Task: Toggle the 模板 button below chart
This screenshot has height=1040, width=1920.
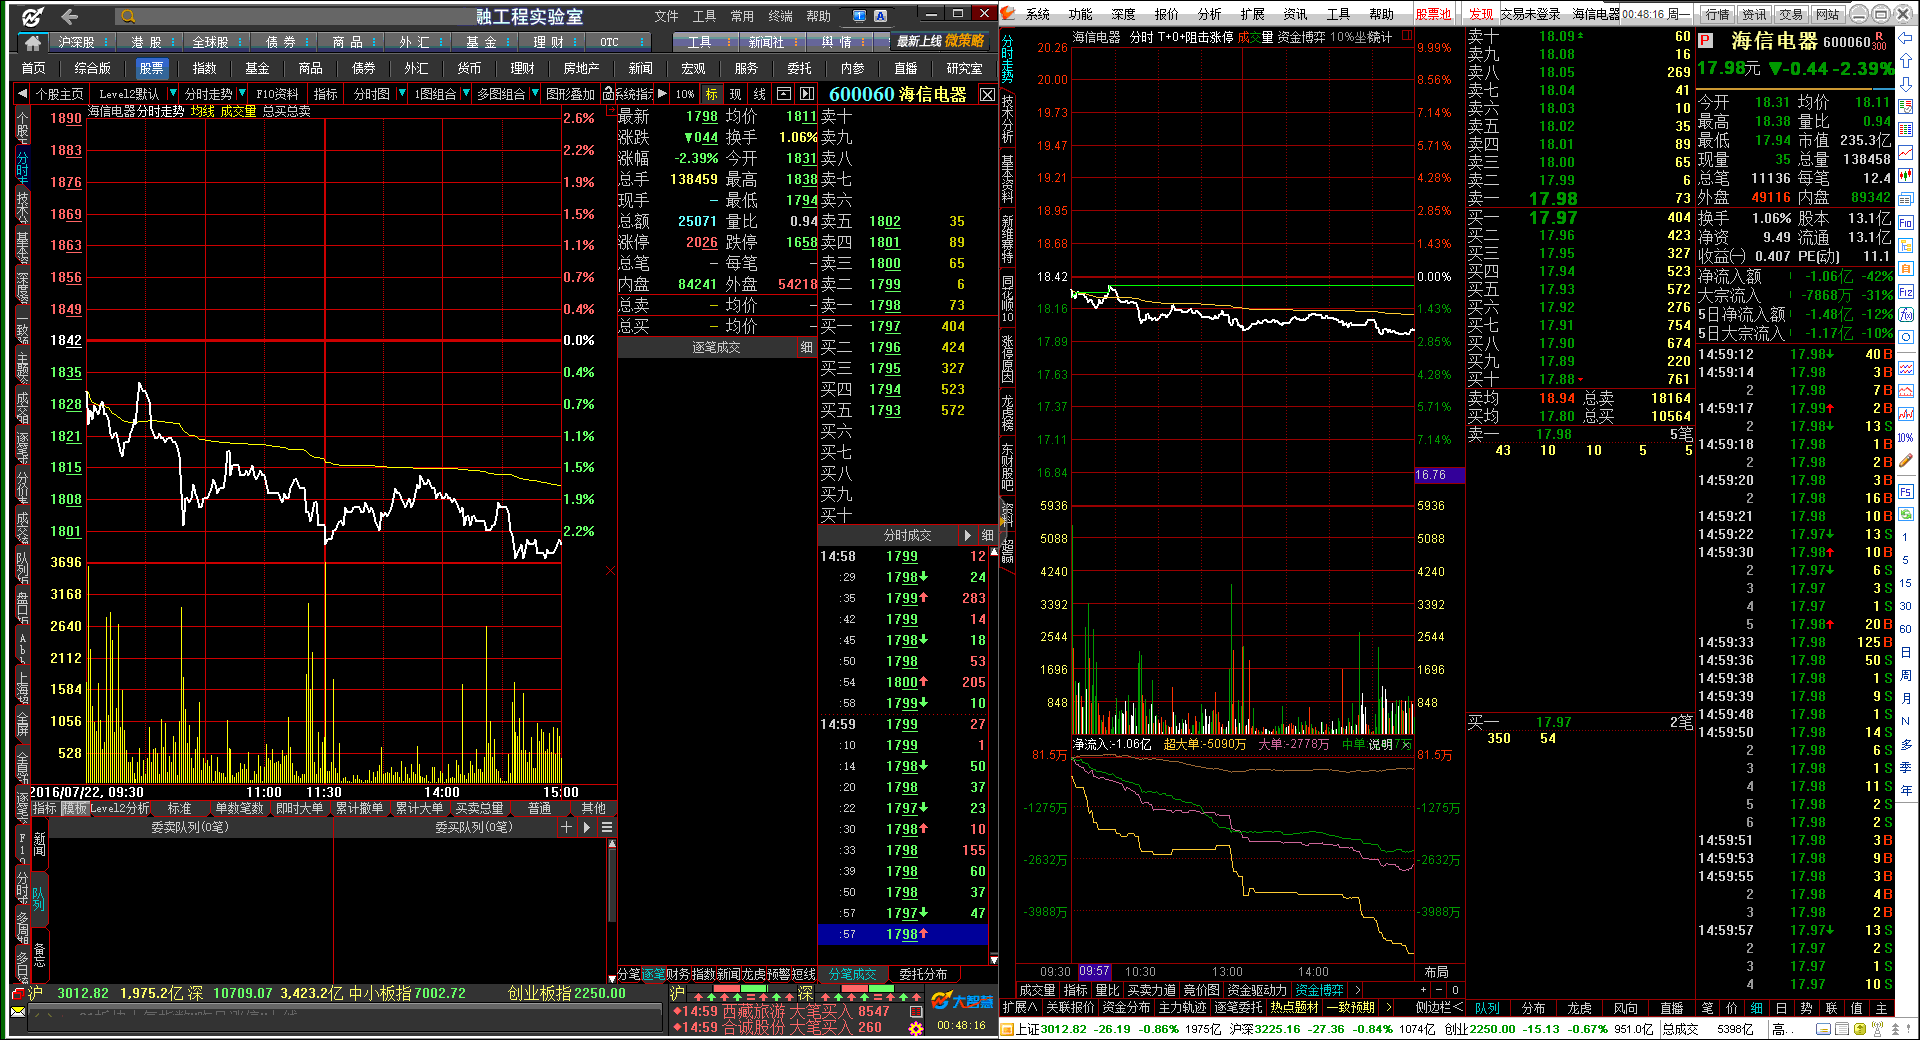Action: (x=75, y=808)
